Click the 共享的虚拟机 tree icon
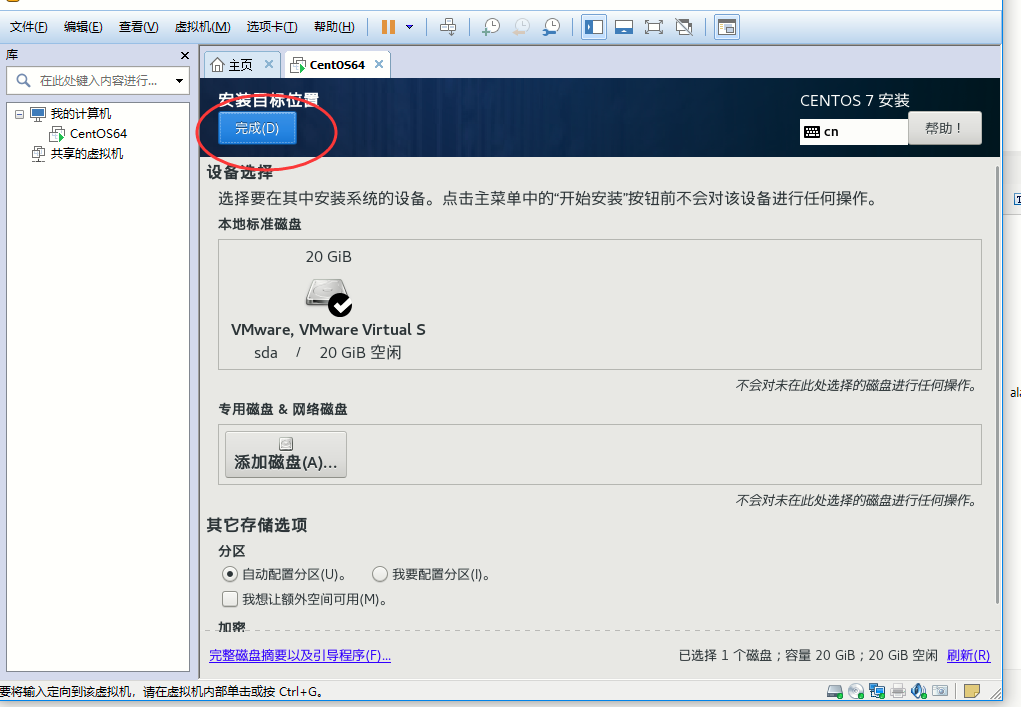1021x707 pixels. [38, 154]
